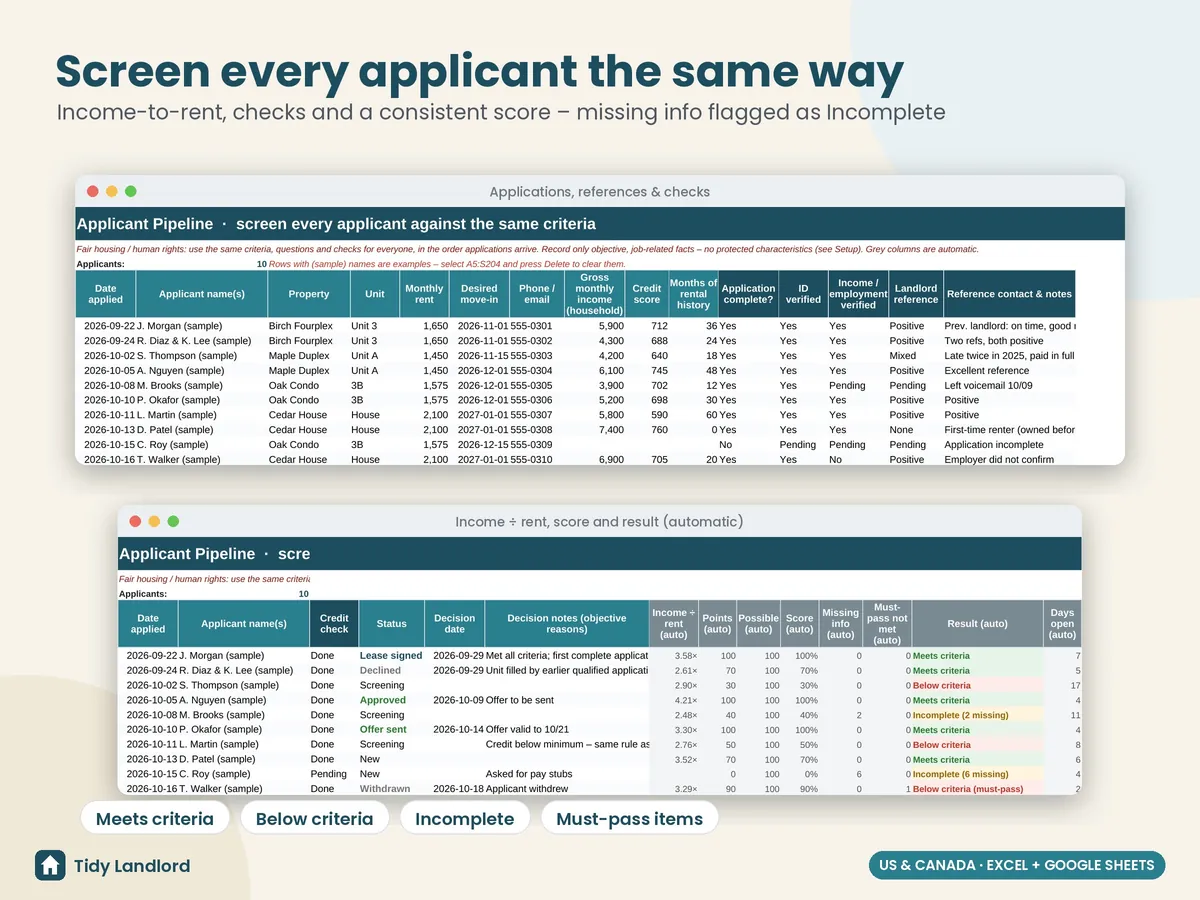Select the Unit column header

coord(375,294)
